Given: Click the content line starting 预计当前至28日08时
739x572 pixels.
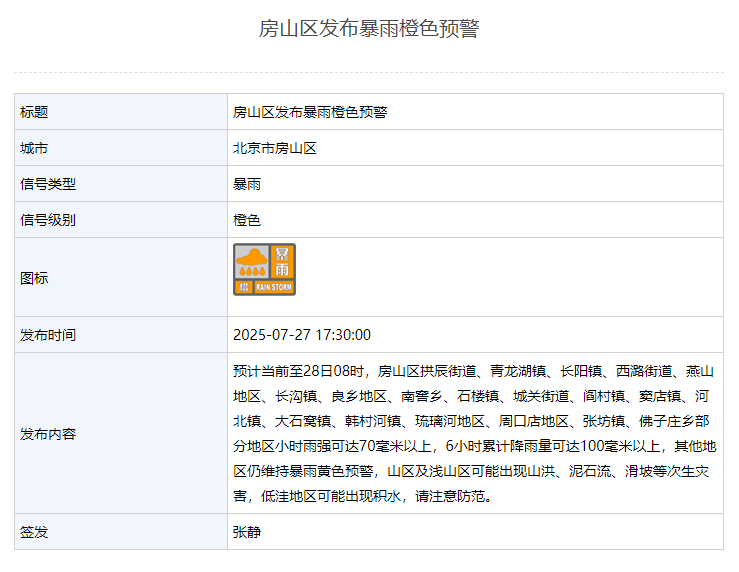Looking at the screenshot, I should pos(473,371).
